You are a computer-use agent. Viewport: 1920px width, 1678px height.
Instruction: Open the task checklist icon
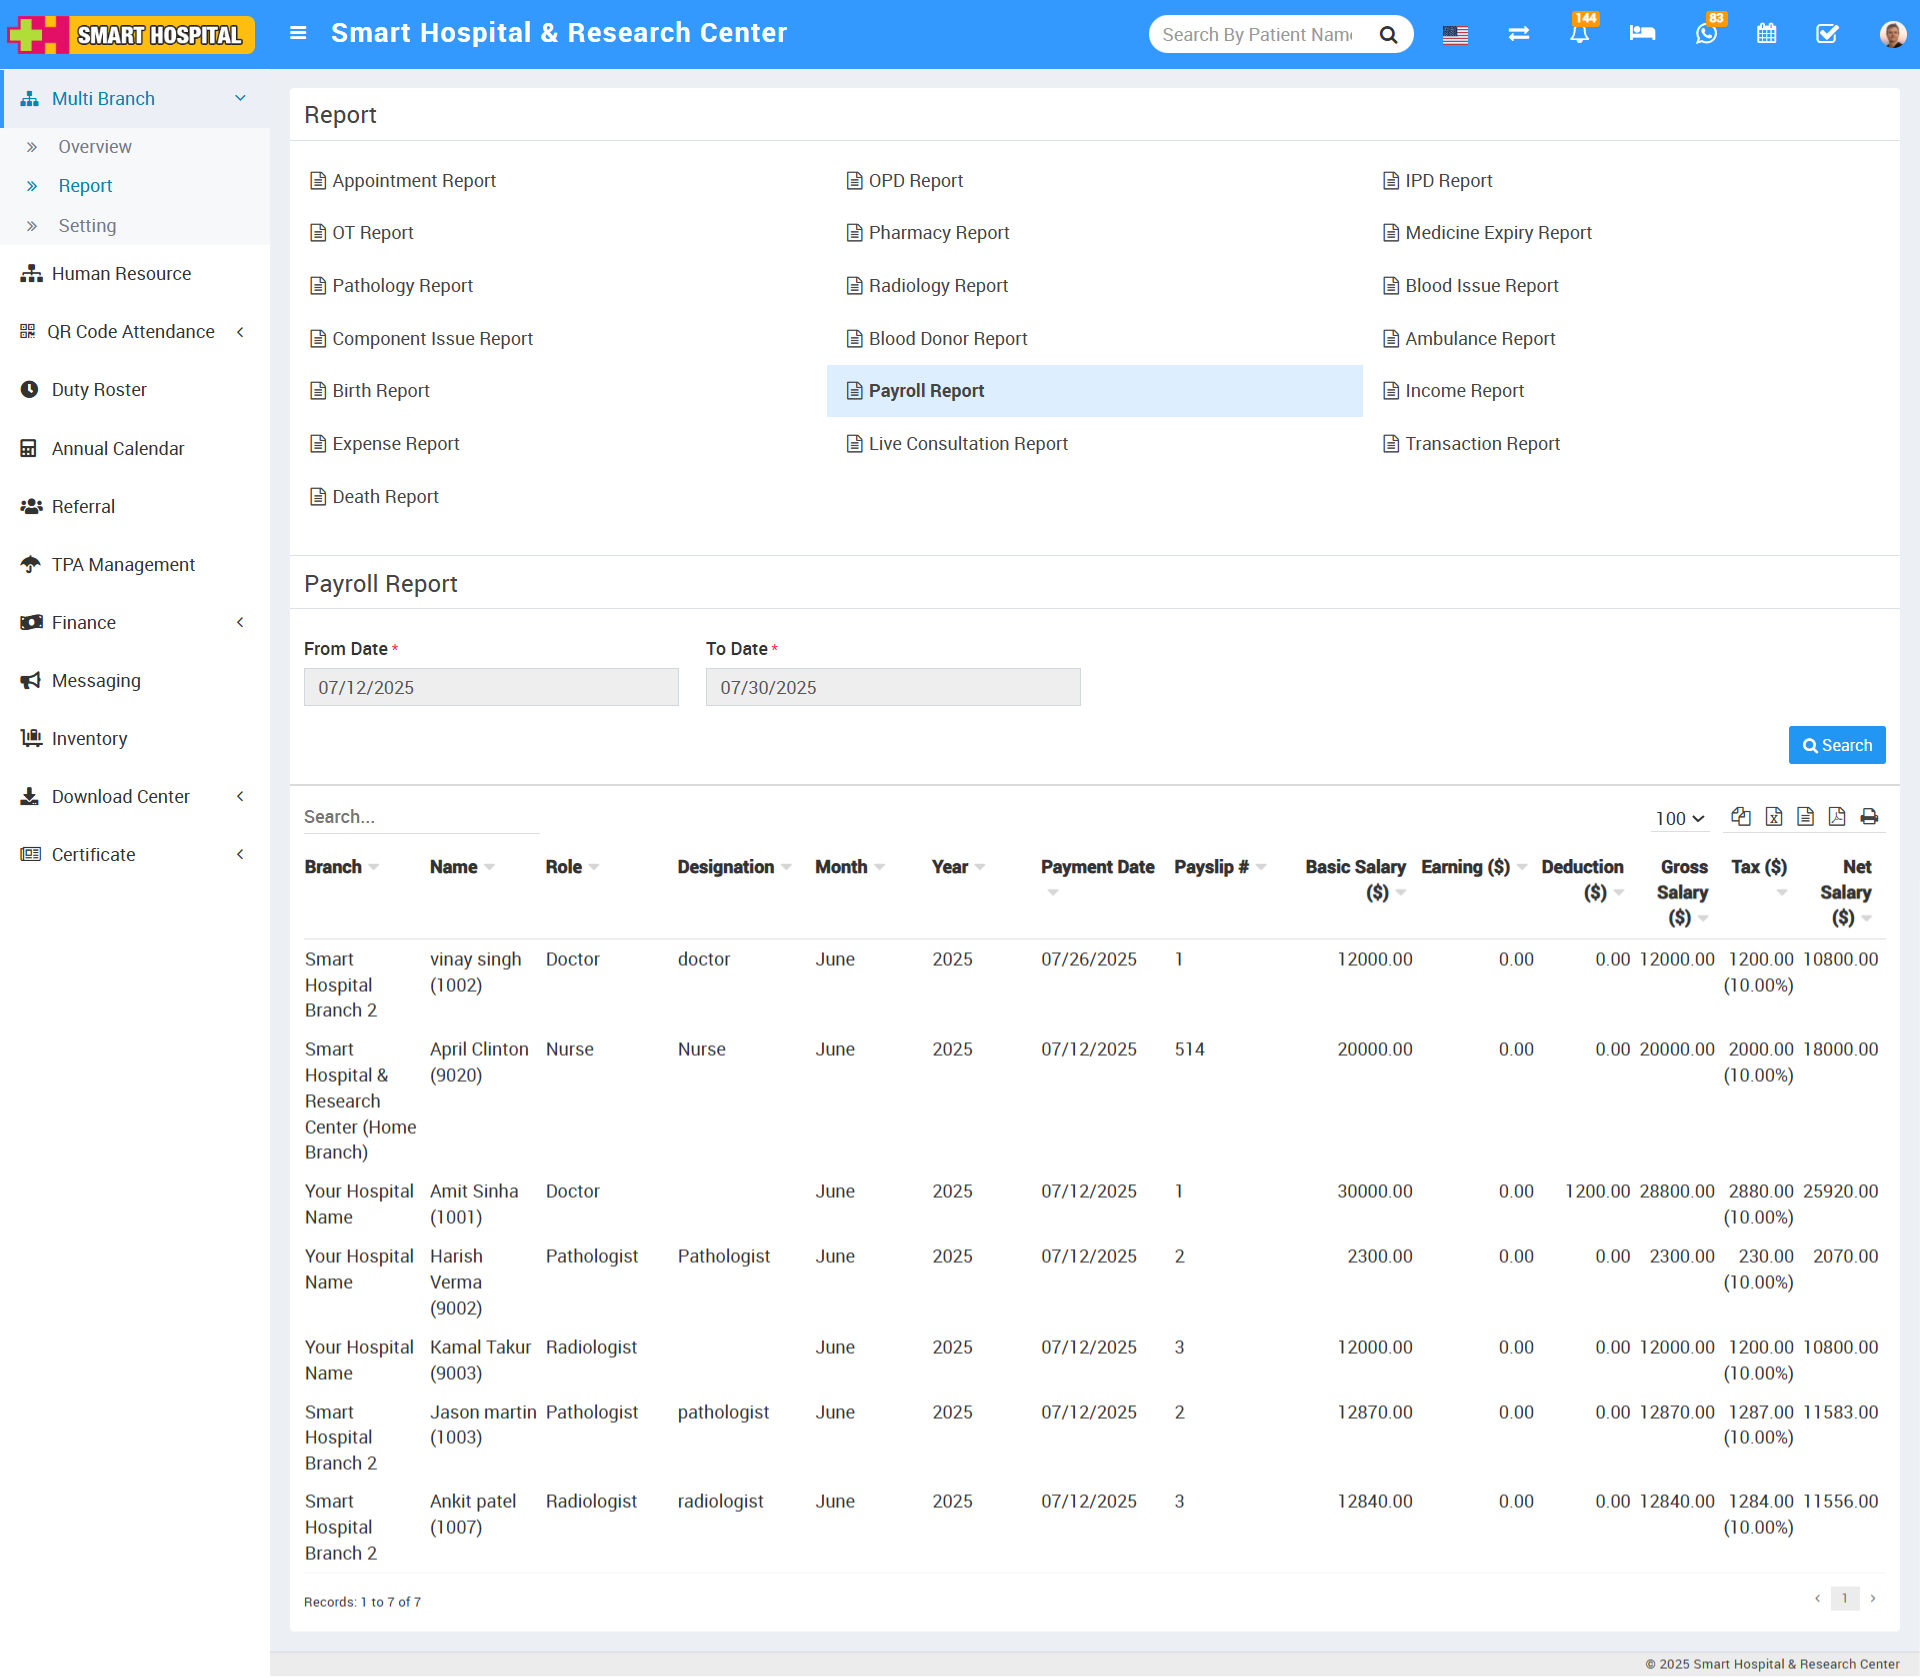coord(1827,34)
